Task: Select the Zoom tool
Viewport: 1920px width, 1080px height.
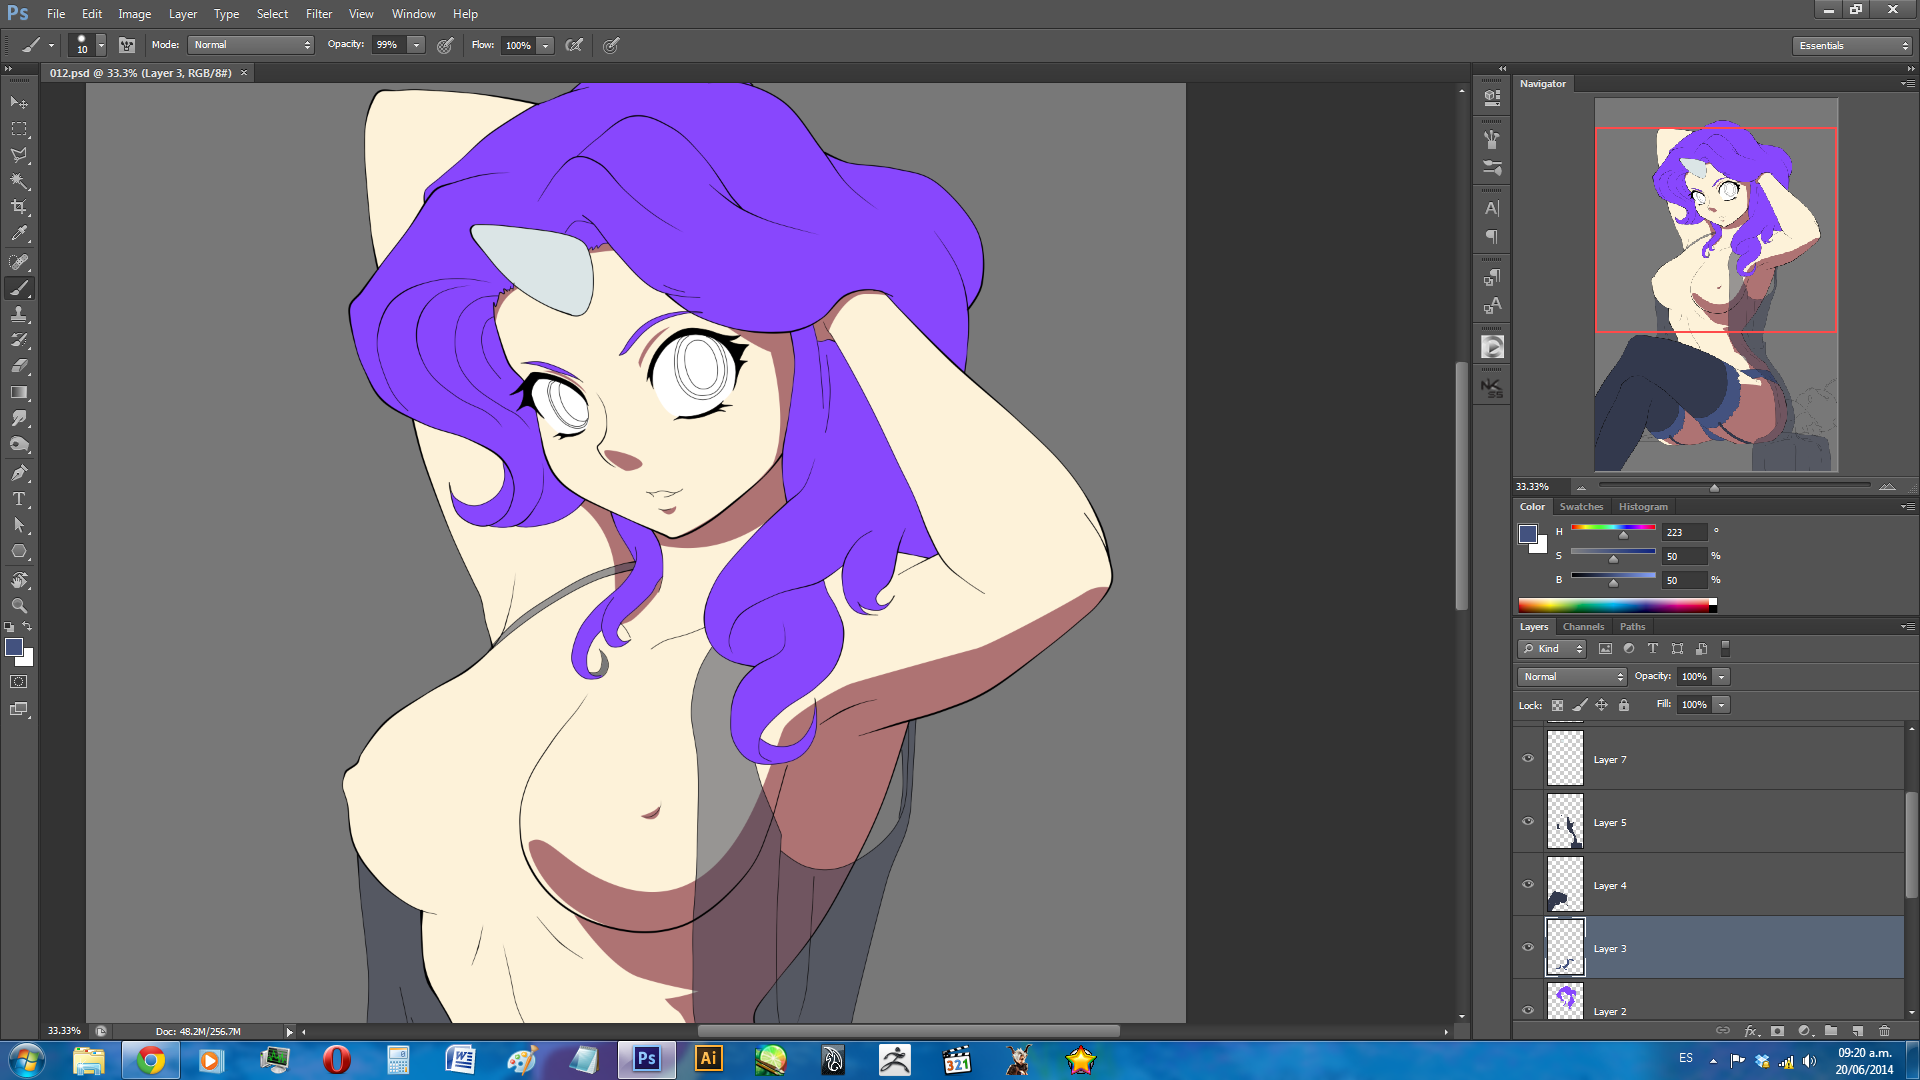Action: [x=19, y=605]
